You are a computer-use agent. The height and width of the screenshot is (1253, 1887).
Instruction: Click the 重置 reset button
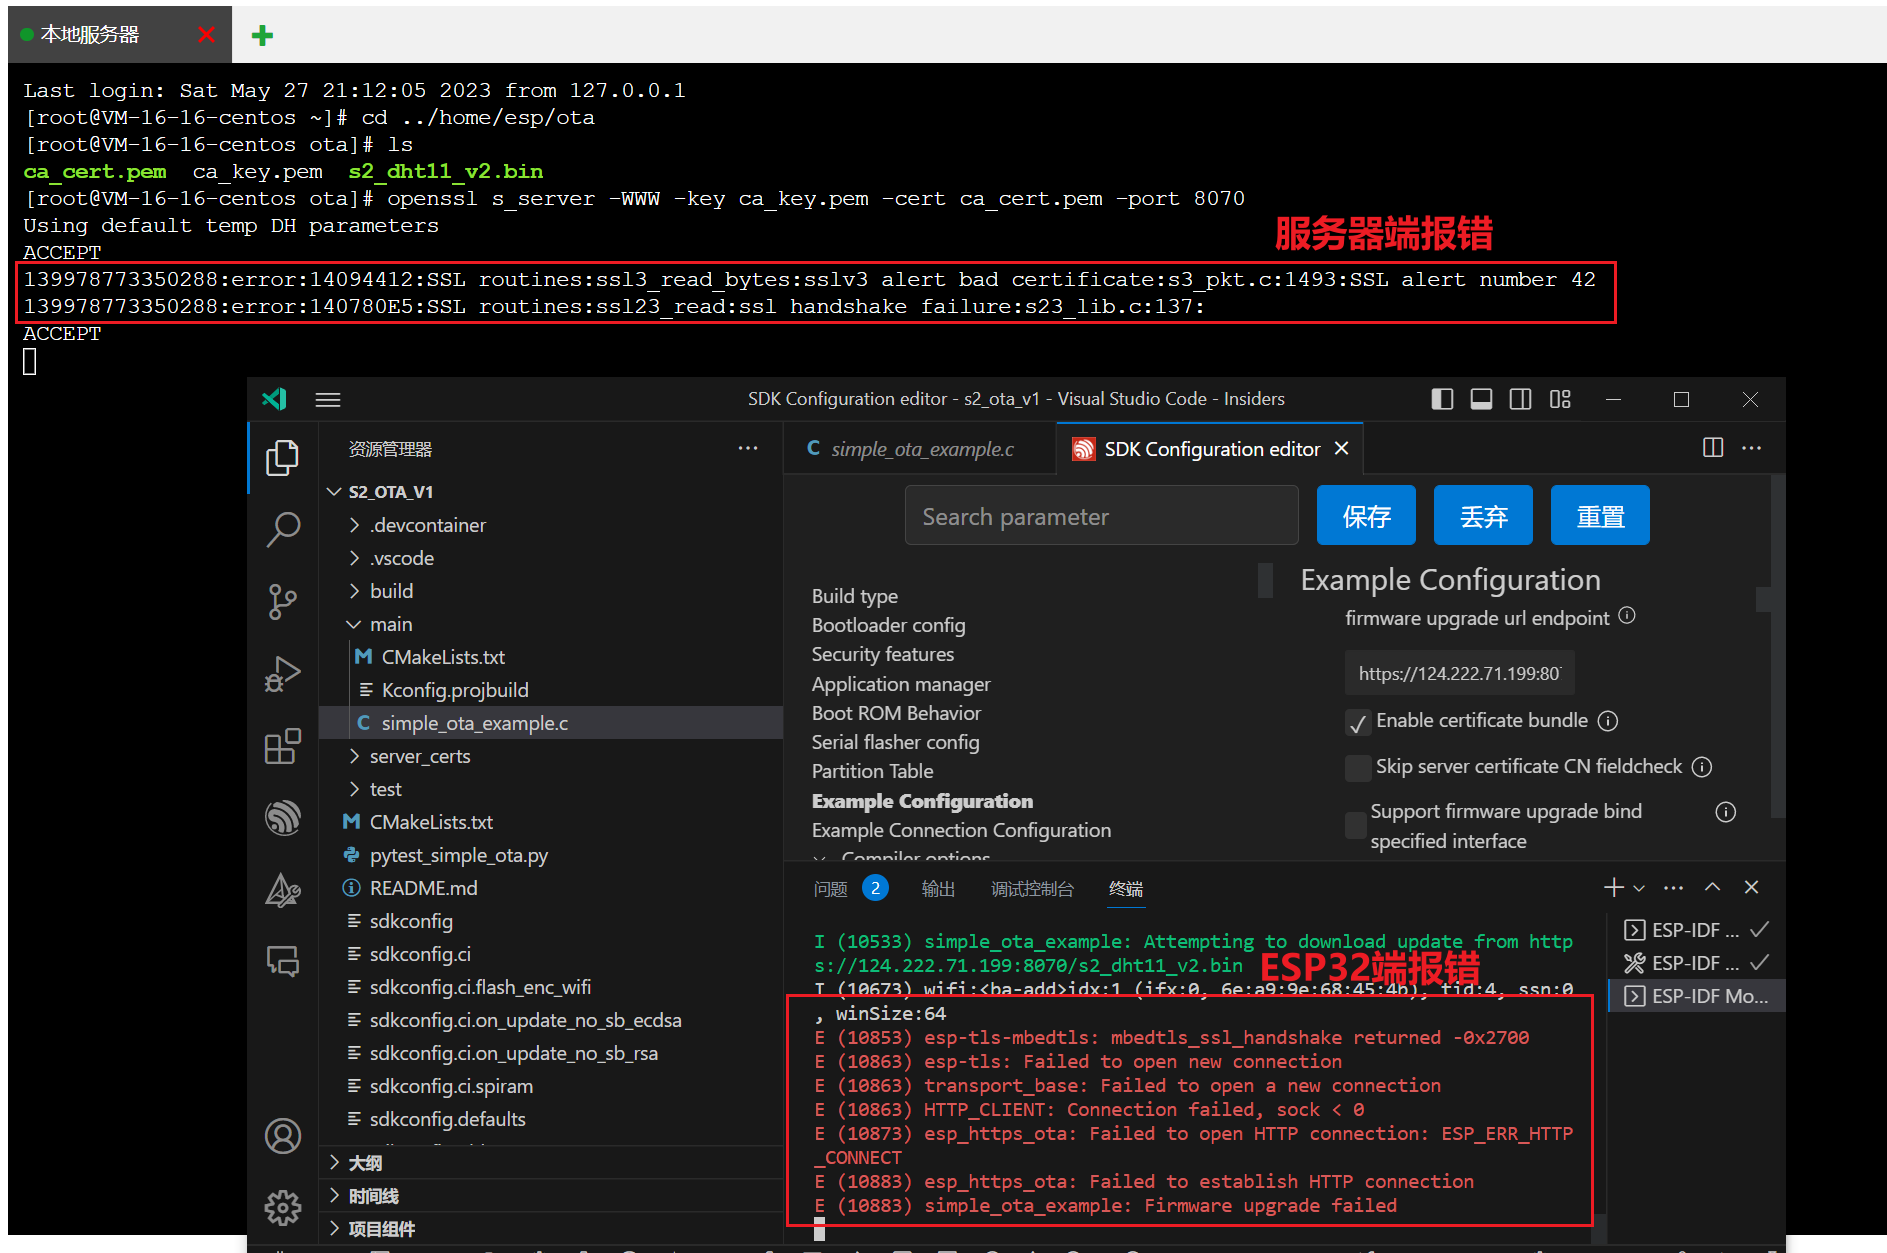tap(1600, 515)
